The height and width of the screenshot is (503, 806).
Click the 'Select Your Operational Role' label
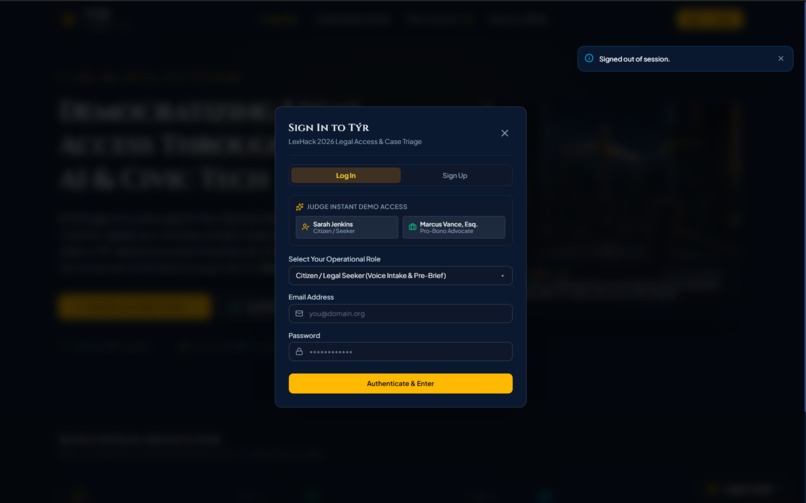coord(334,259)
